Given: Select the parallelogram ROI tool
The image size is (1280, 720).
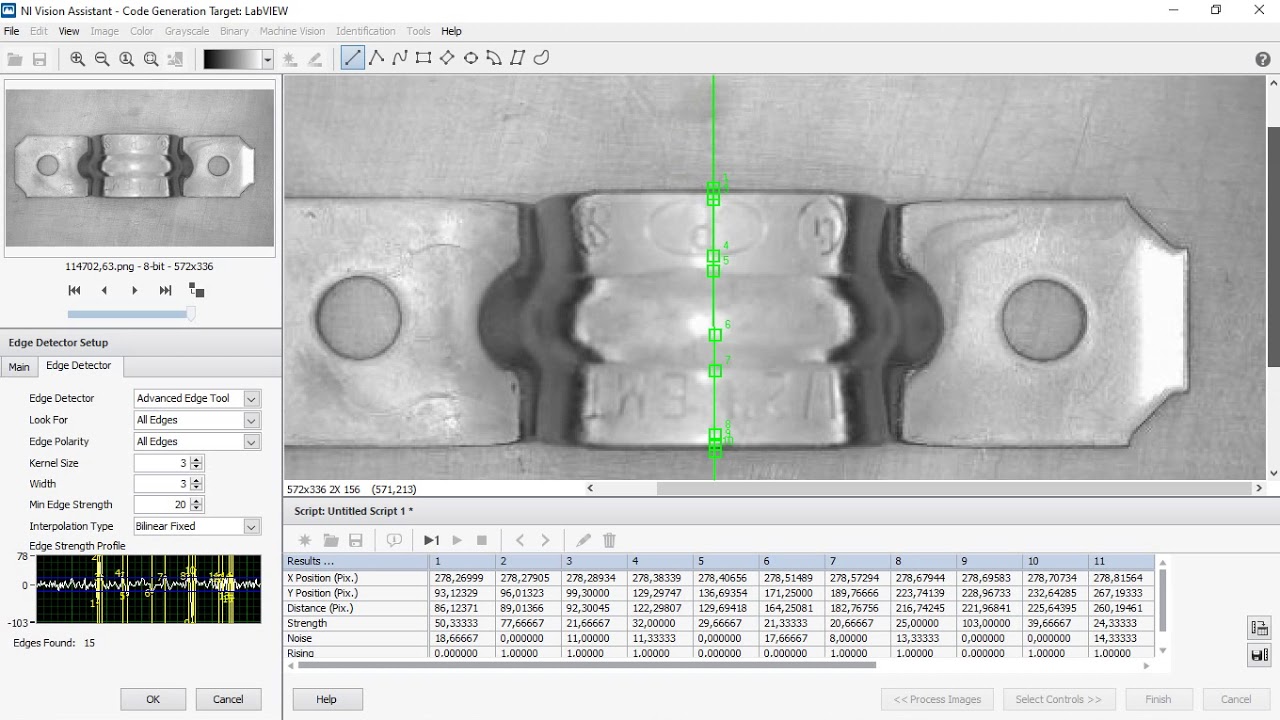Looking at the screenshot, I should click(x=517, y=58).
